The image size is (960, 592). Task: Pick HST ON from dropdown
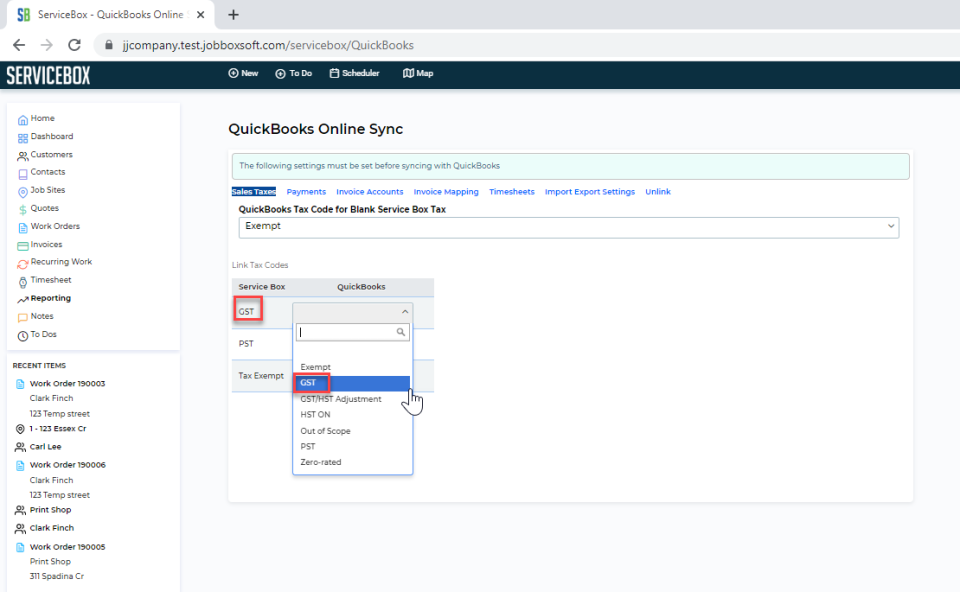click(315, 414)
